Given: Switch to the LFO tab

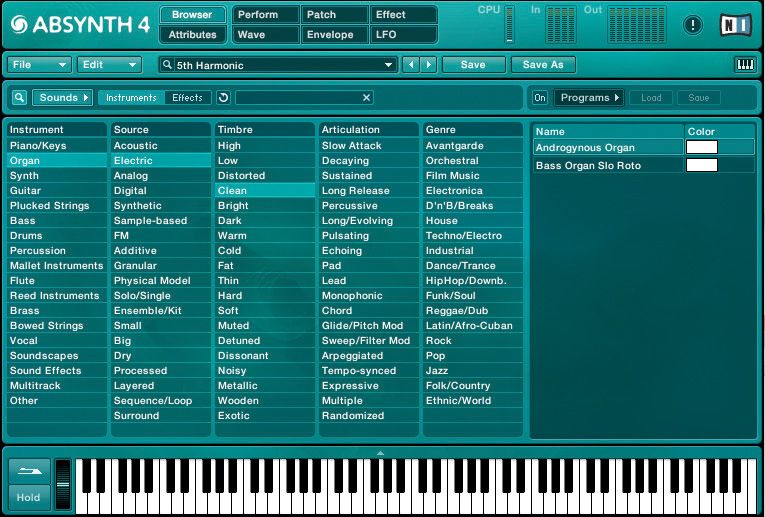Looking at the screenshot, I should point(403,35).
